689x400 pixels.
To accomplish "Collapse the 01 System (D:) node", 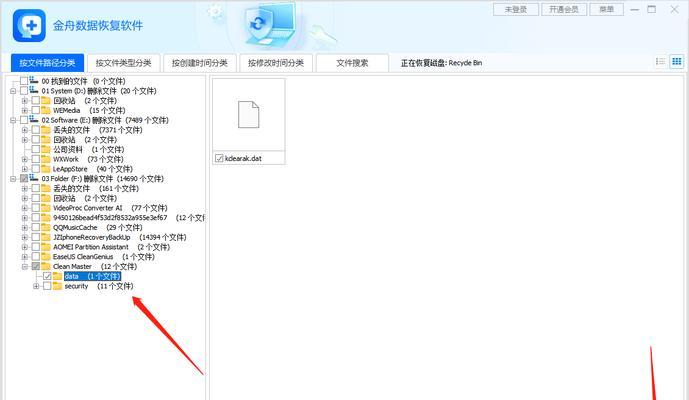I will tap(13, 91).
